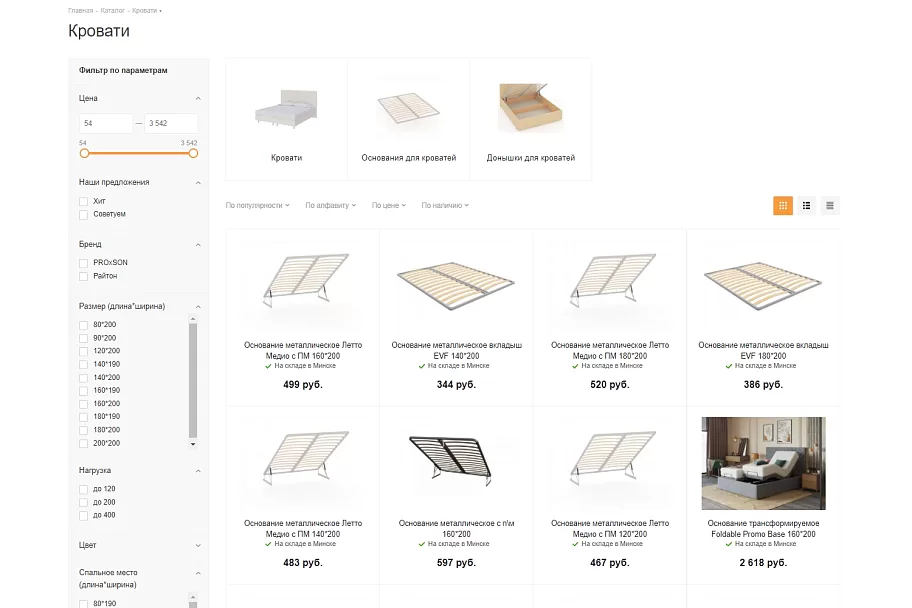Go to Главная breadcrumb
This screenshot has height=608, width=912.
(x=80, y=10)
